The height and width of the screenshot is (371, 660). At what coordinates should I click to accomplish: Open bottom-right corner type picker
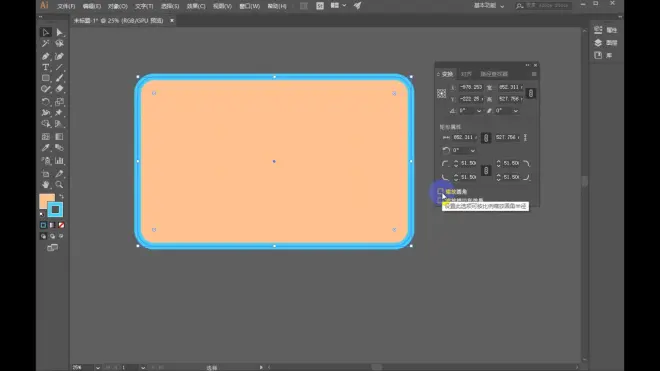(x=526, y=177)
